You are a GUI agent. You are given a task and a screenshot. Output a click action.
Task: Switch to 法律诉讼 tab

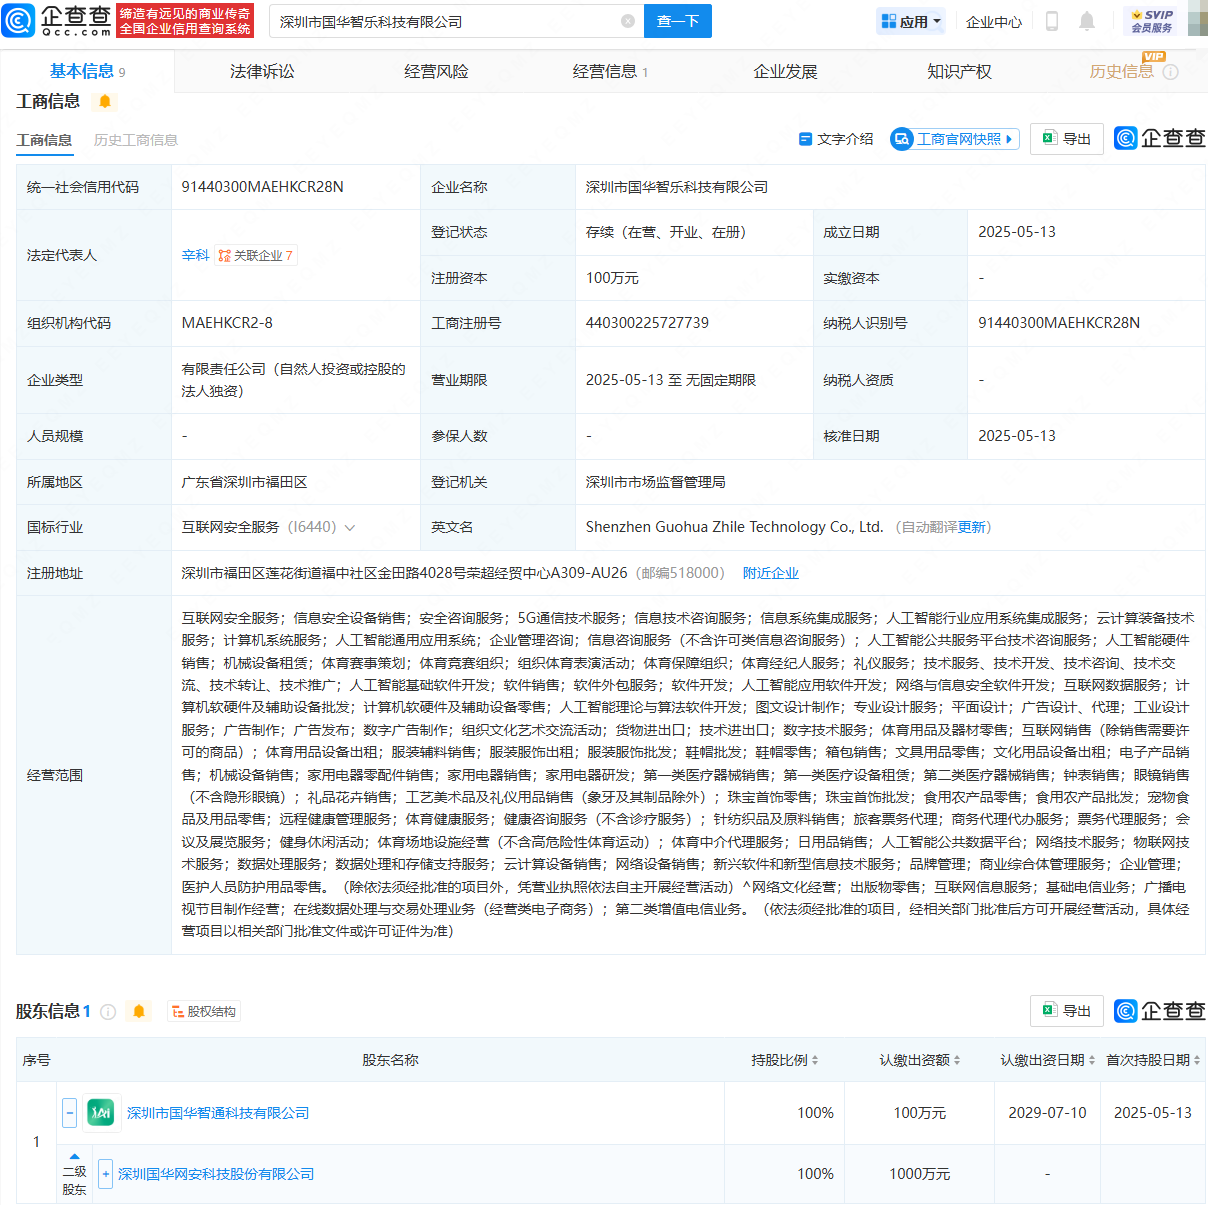point(262,71)
